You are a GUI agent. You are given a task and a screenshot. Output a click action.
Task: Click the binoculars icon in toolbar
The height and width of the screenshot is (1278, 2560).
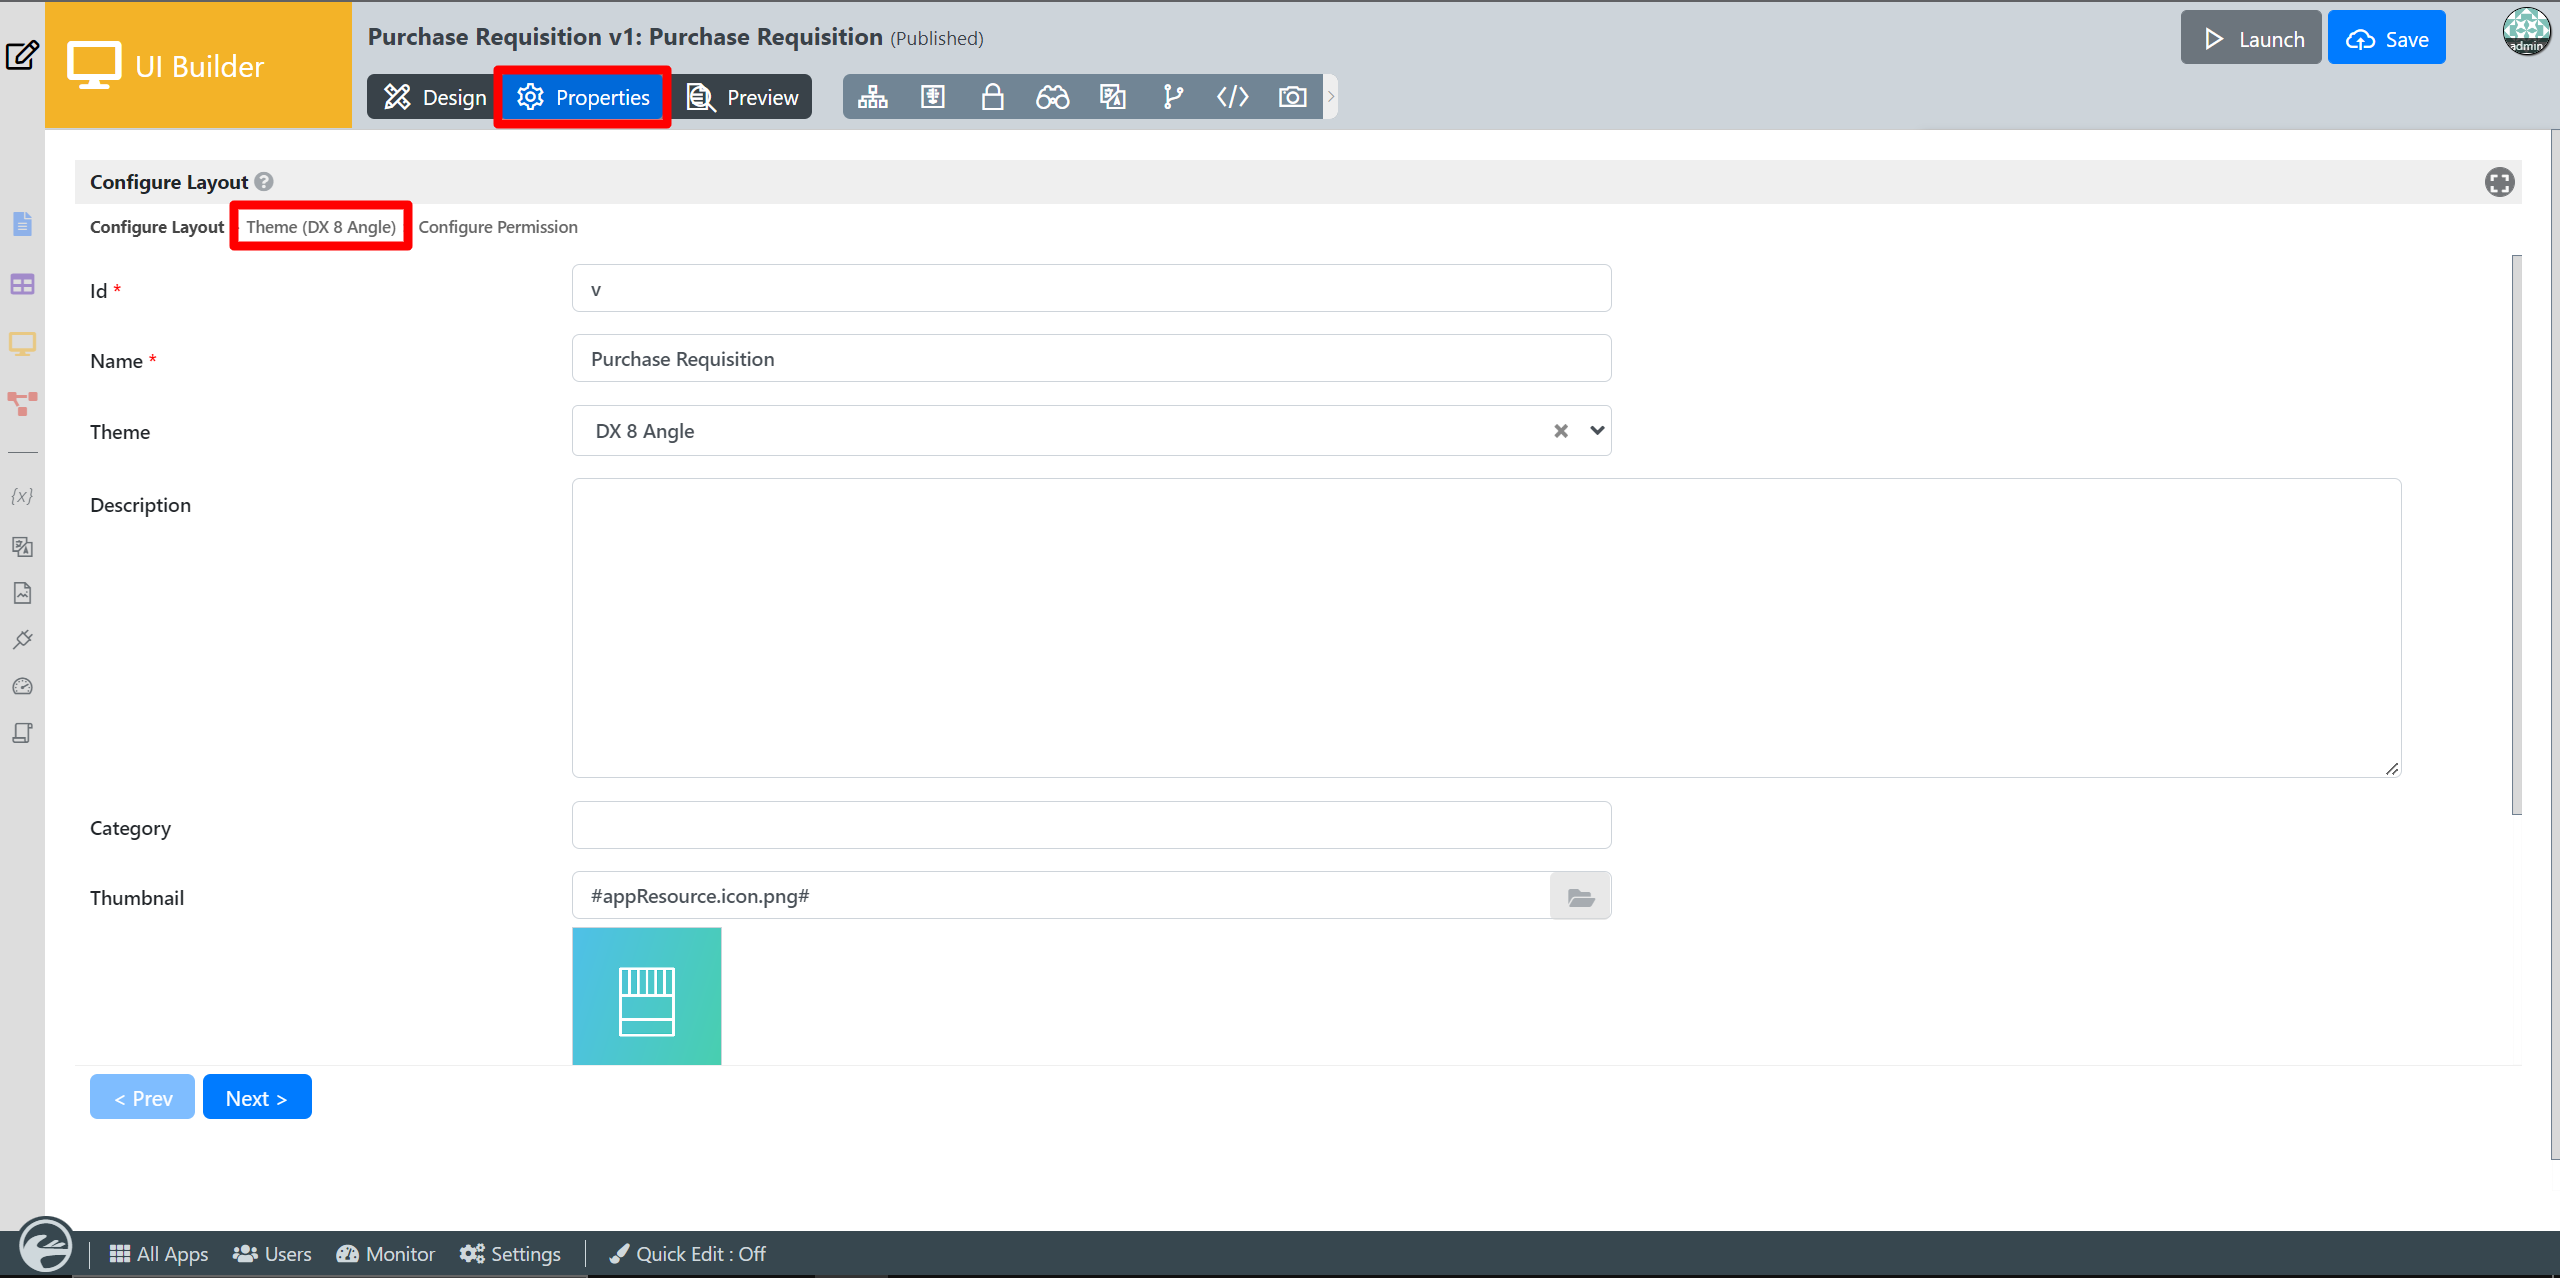(x=1052, y=97)
